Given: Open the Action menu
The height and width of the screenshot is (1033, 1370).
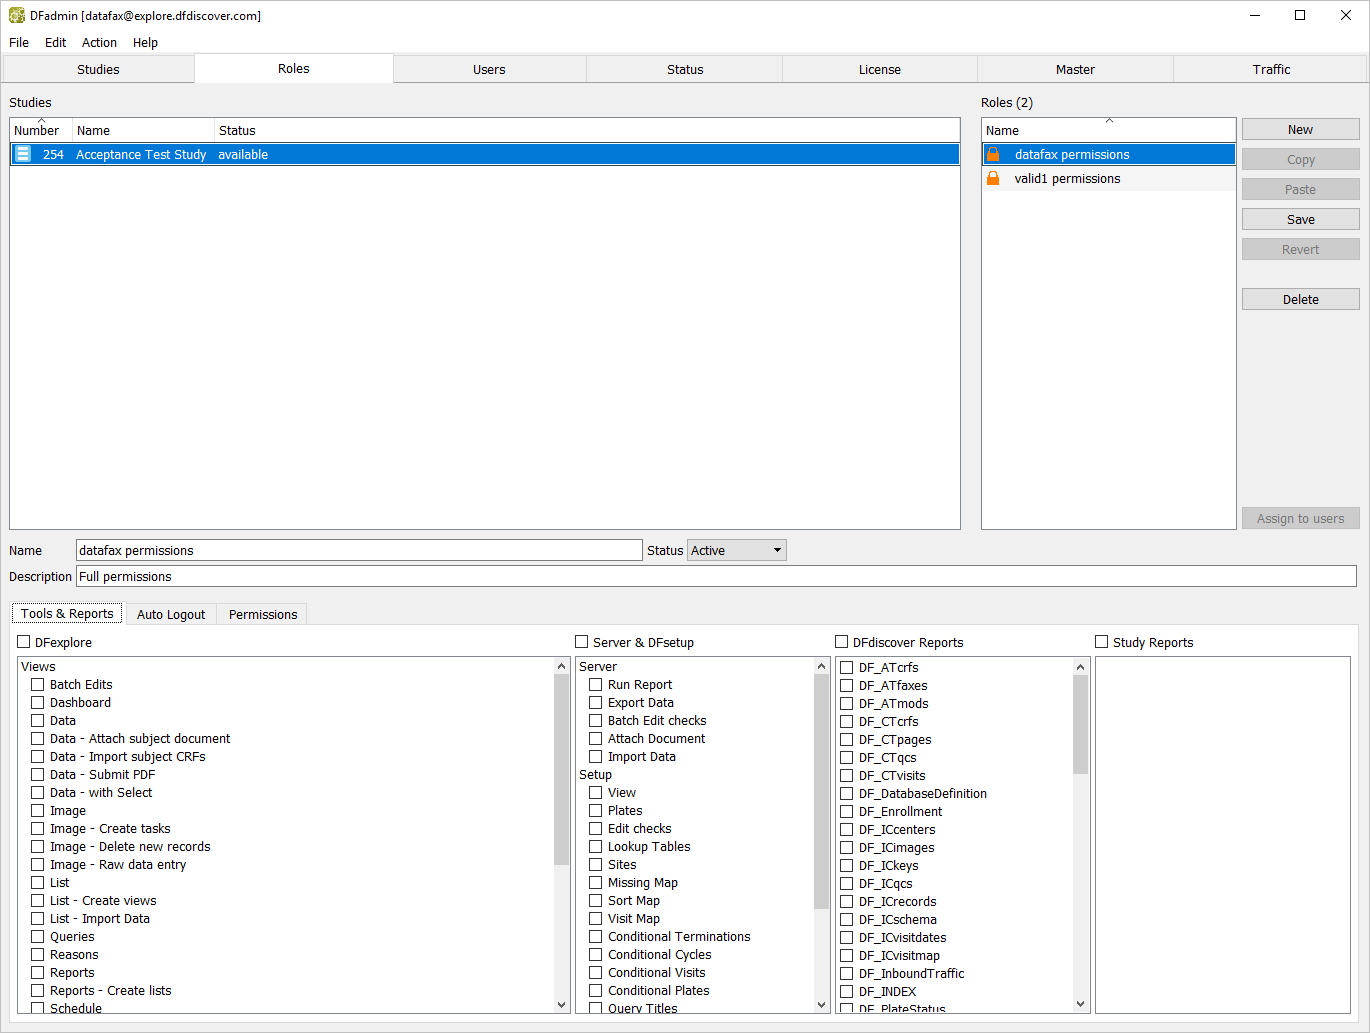Looking at the screenshot, I should pos(99,42).
